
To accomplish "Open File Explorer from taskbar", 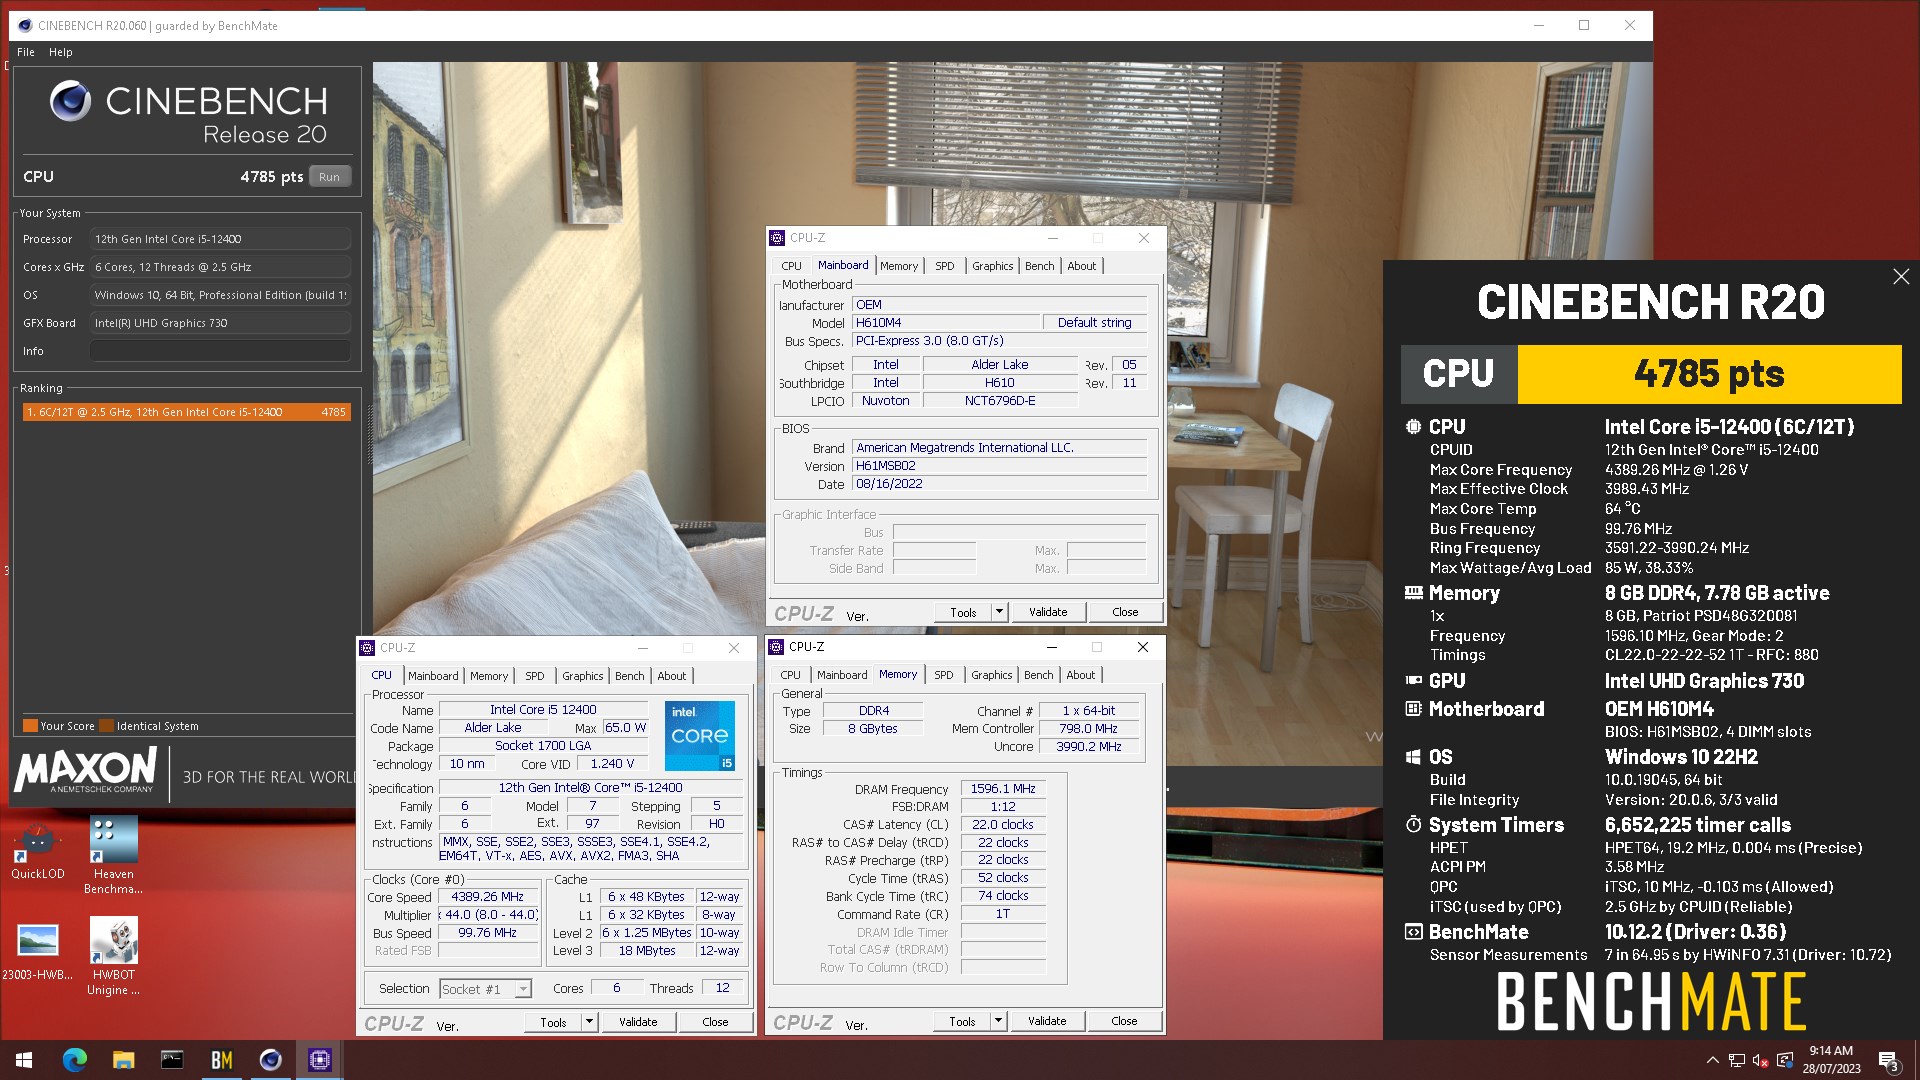I will 123,1060.
